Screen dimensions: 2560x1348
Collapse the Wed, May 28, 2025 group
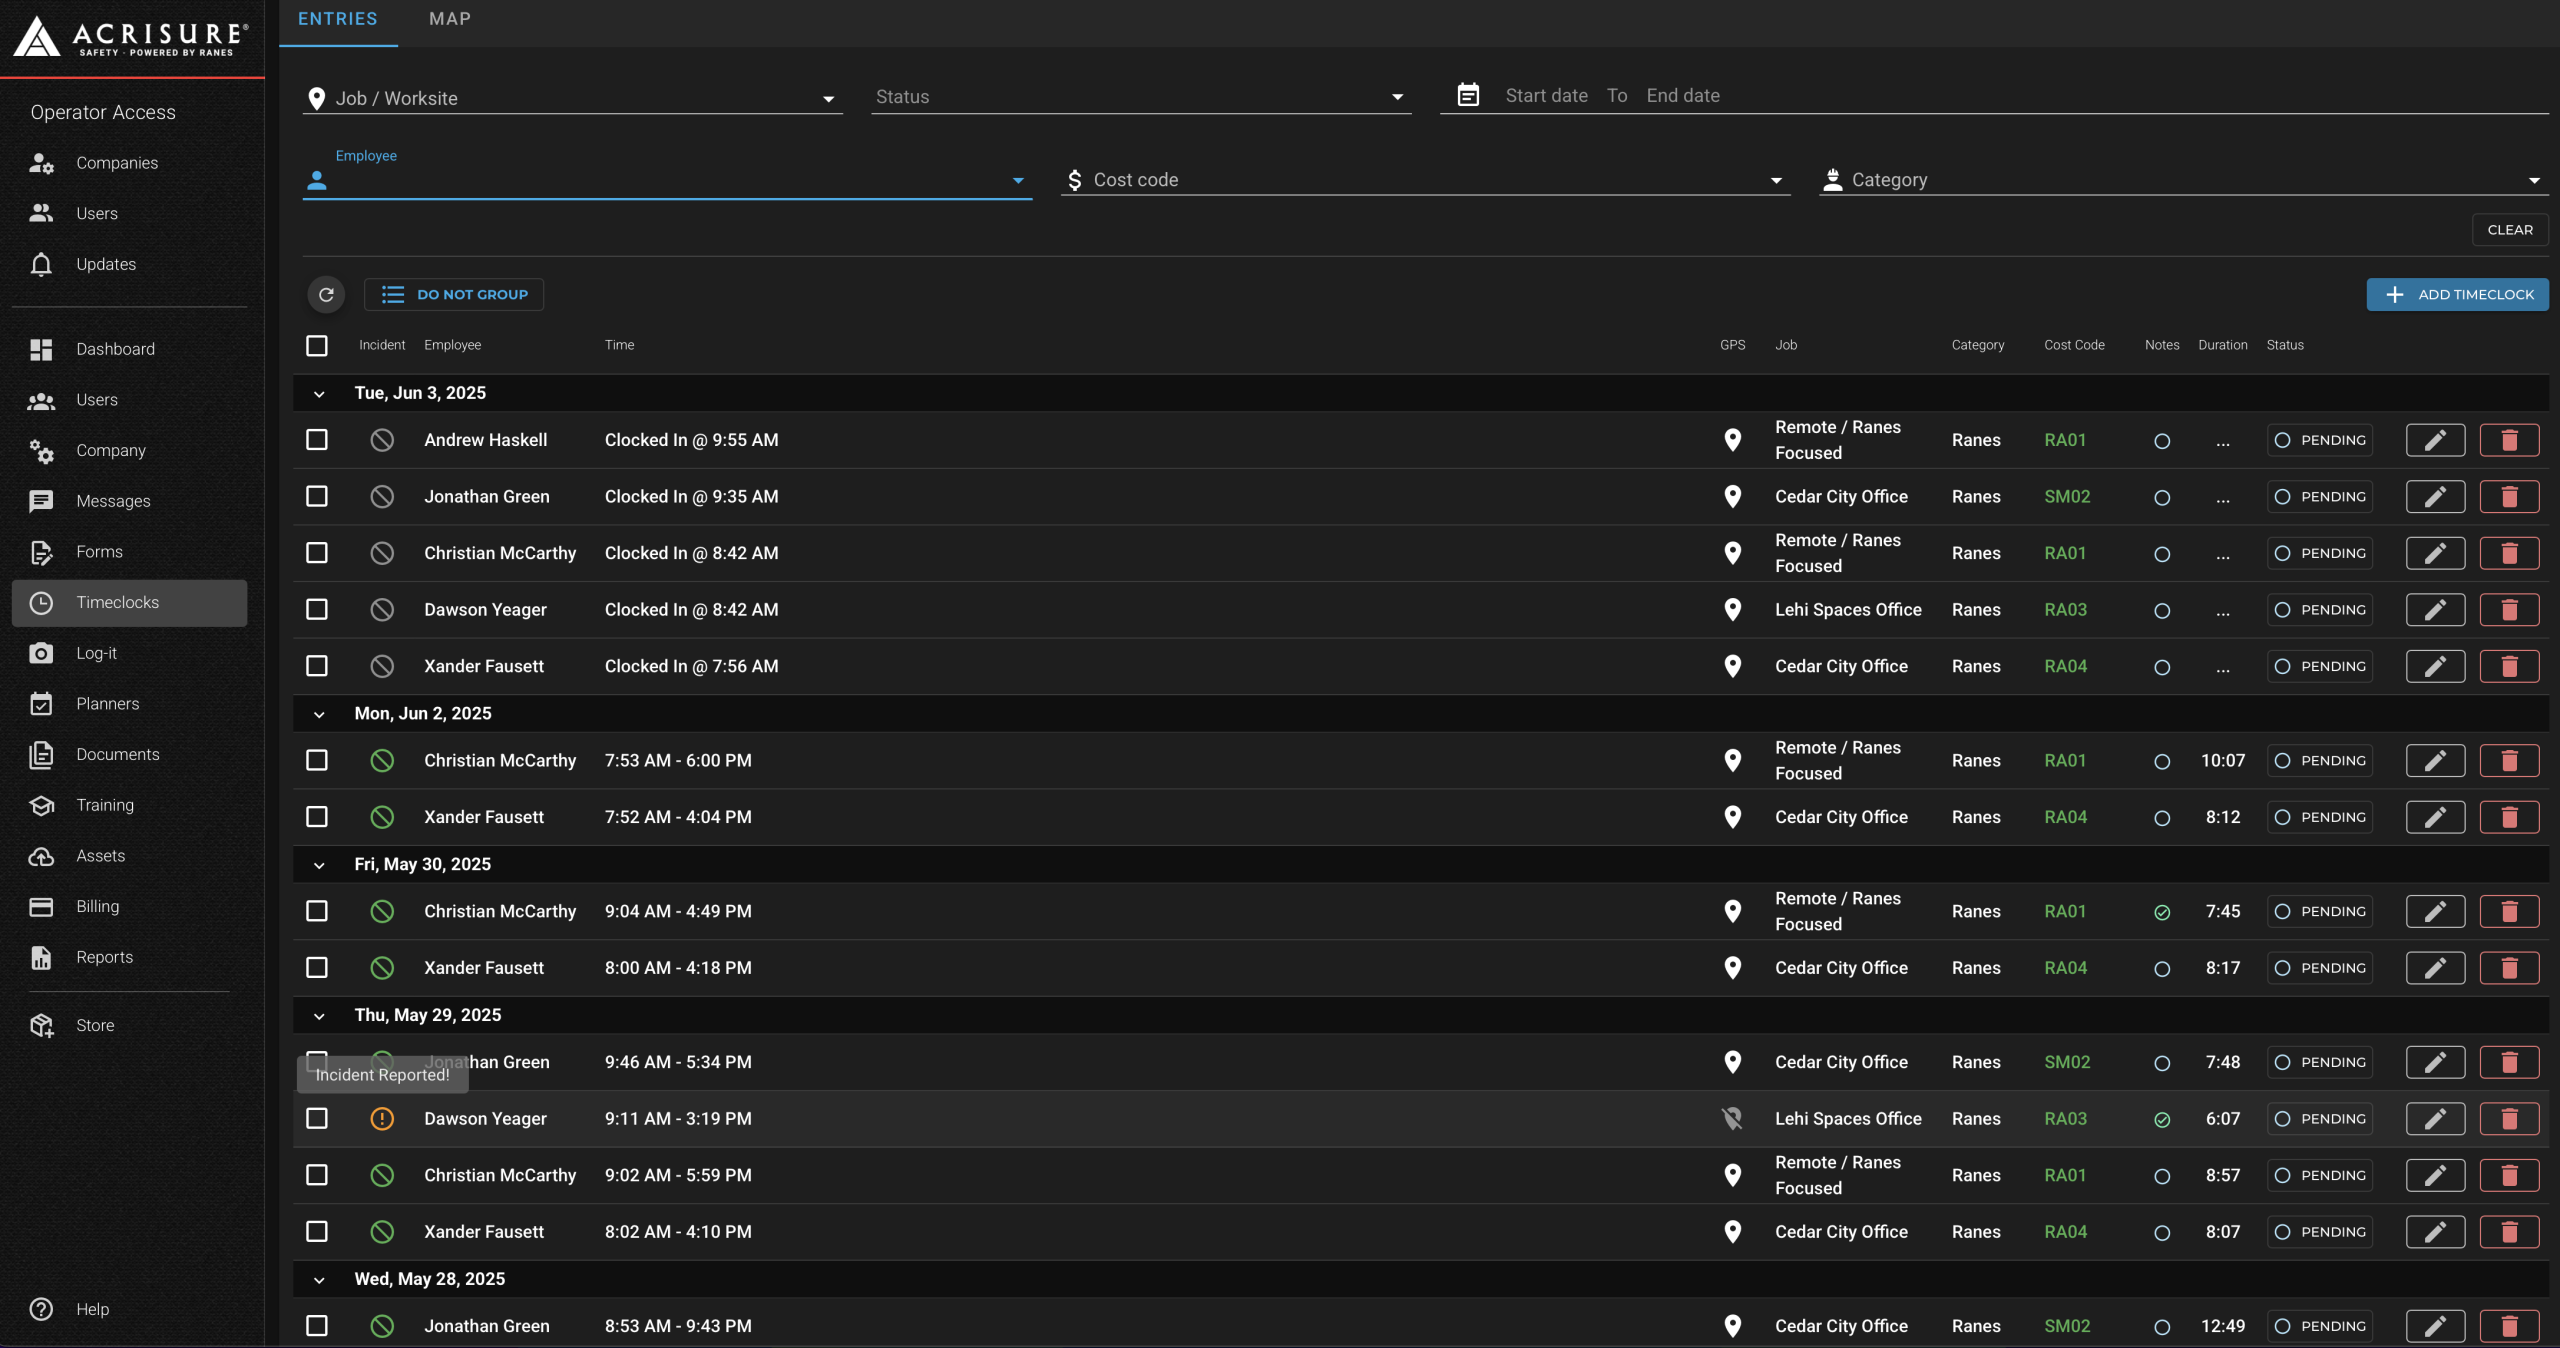(x=319, y=1280)
